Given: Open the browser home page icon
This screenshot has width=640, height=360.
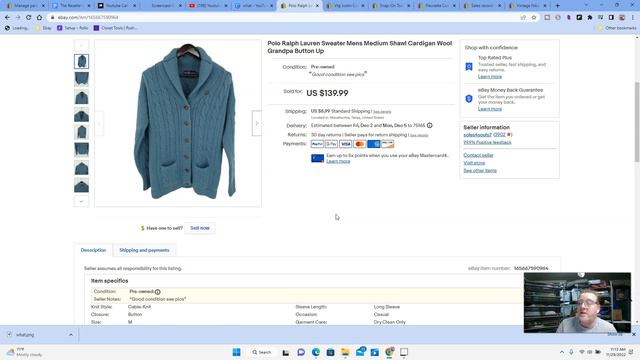Looking at the screenshot, I should (39, 18).
